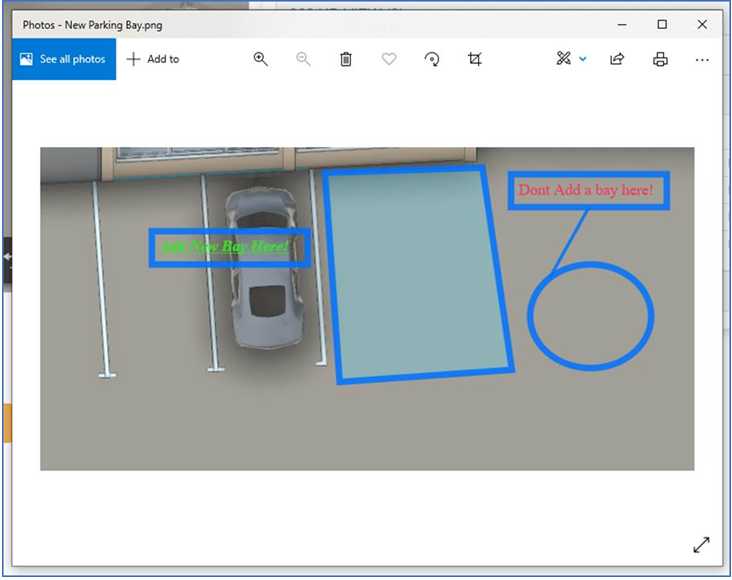The image size is (732, 580).
Task: Share the photo
Action: click(x=617, y=59)
